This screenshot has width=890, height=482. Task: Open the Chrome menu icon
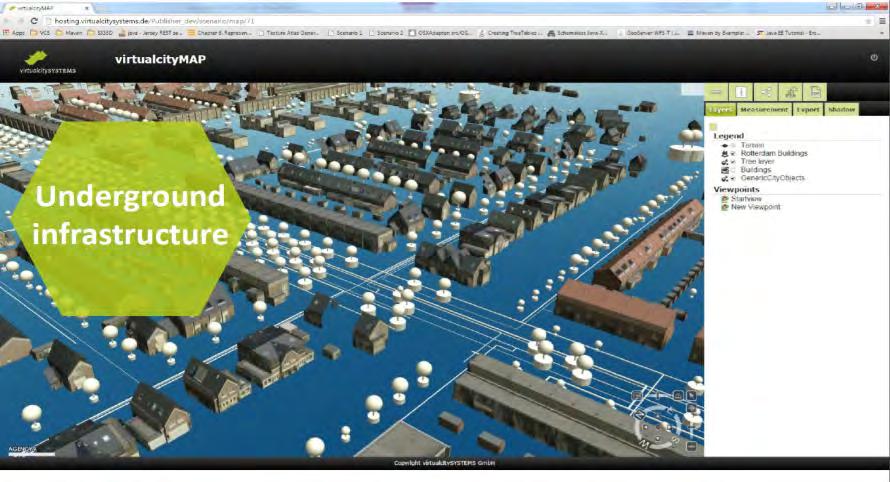881,21
